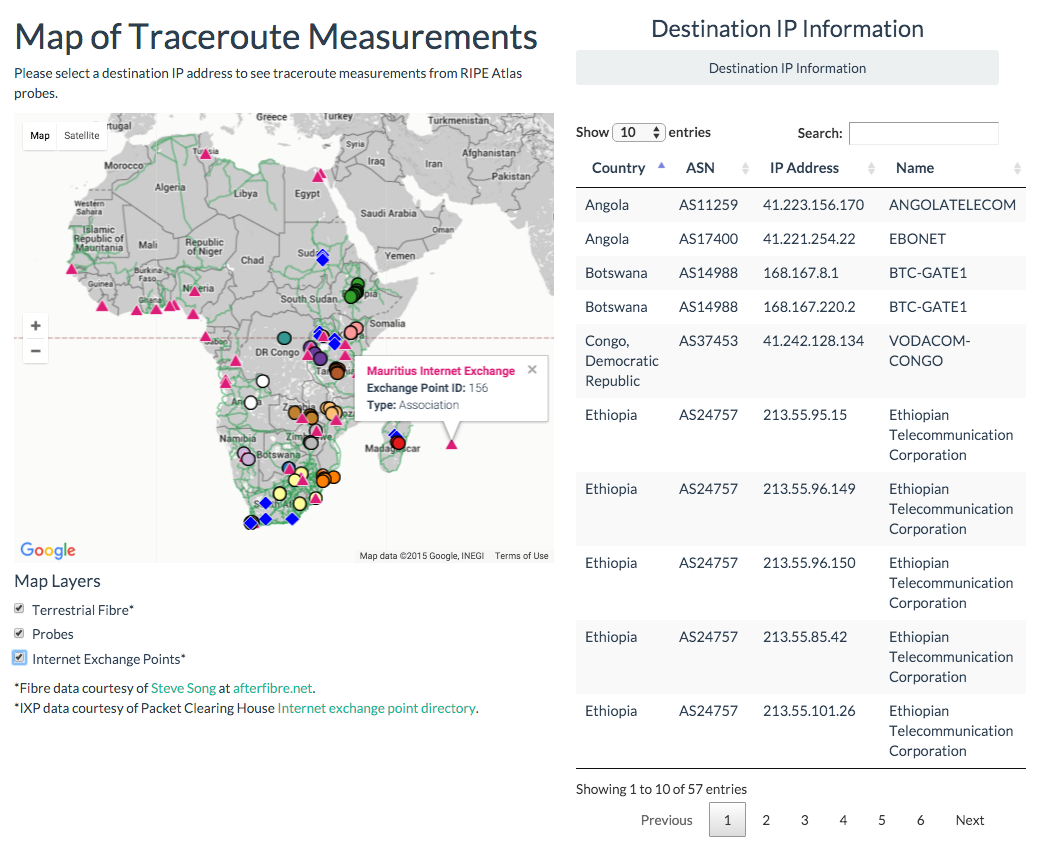Sort the table by ASN column arrows

pyautogui.click(x=745, y=168)
